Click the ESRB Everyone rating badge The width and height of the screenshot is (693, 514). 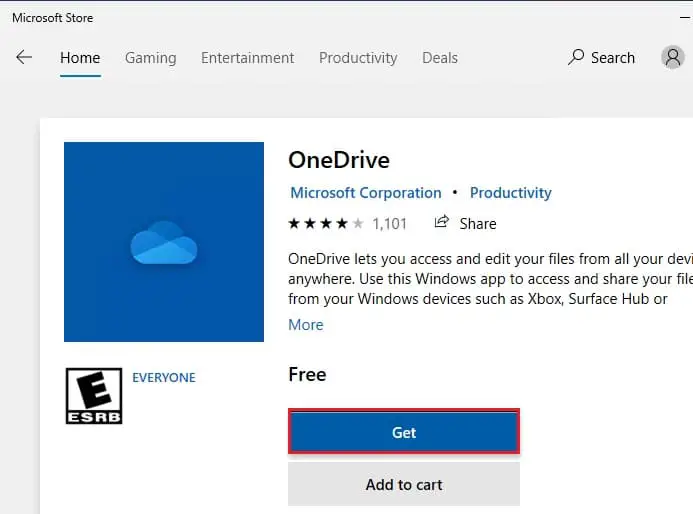[94, 396]
